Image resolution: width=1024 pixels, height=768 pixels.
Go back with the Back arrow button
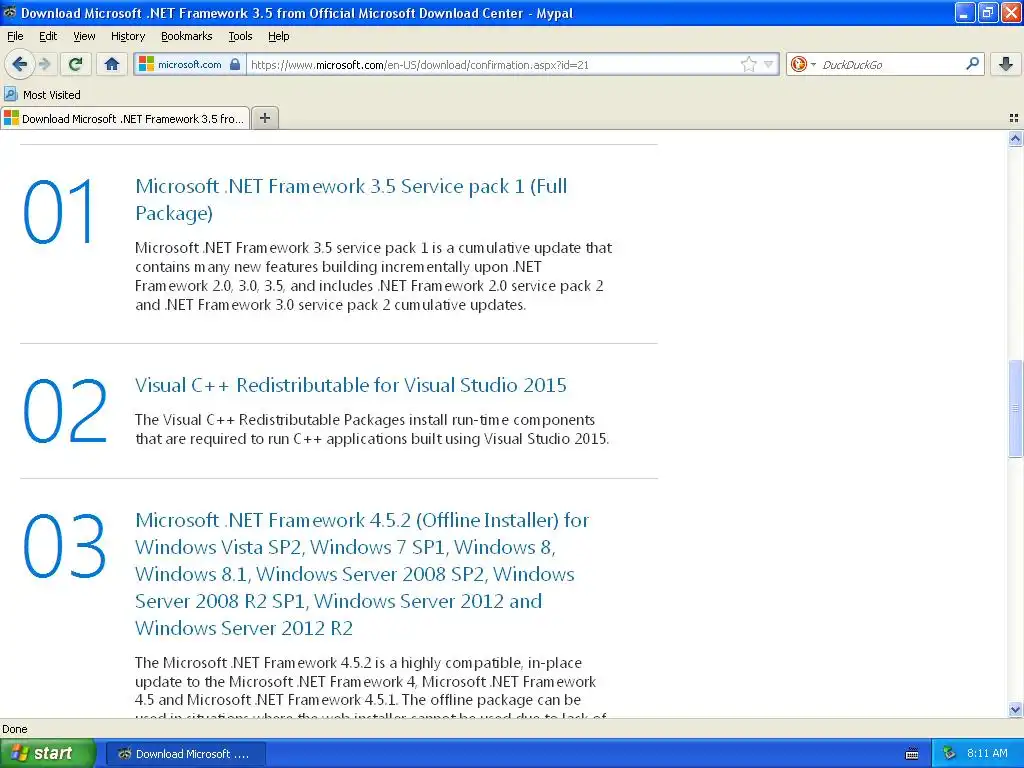click(20, 64)
